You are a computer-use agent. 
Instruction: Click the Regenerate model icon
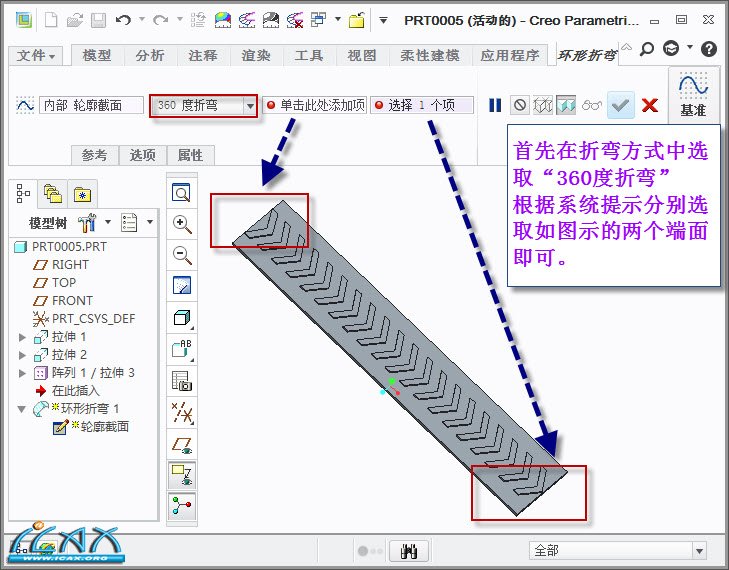pyautogui.click(x=198, y=20)
